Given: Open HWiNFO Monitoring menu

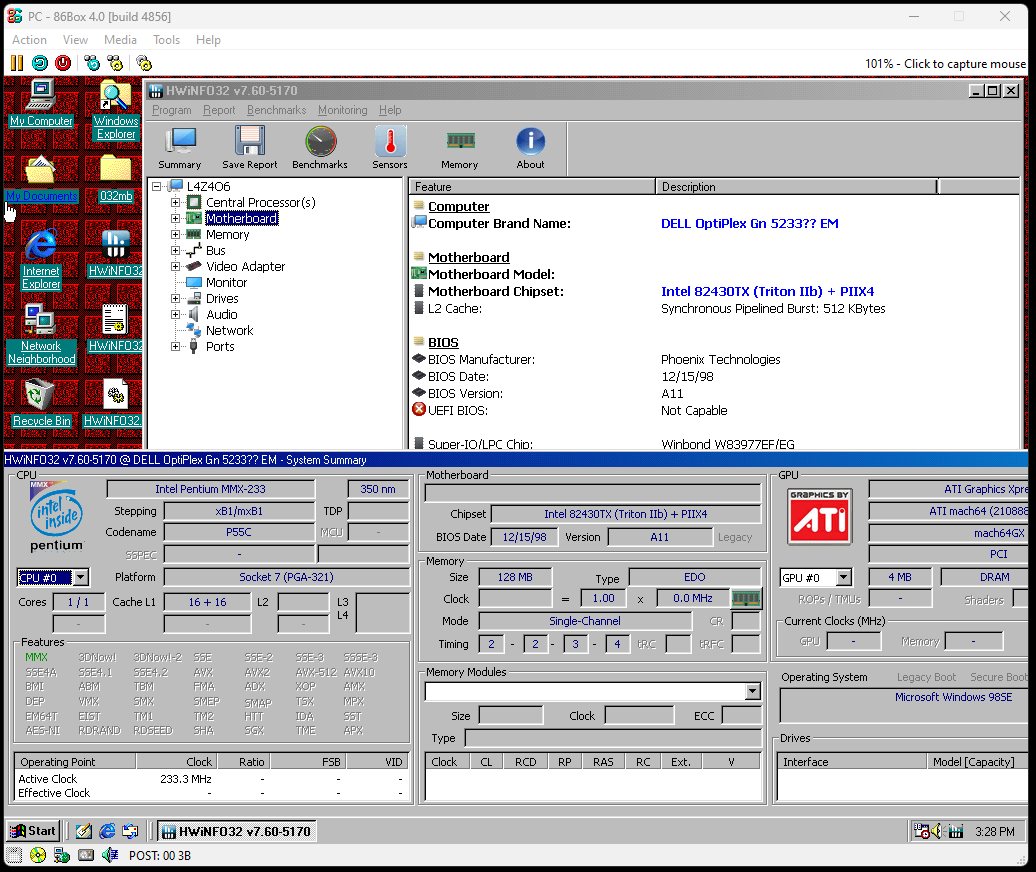Looking at the screenshot, I should coord(342,110).
